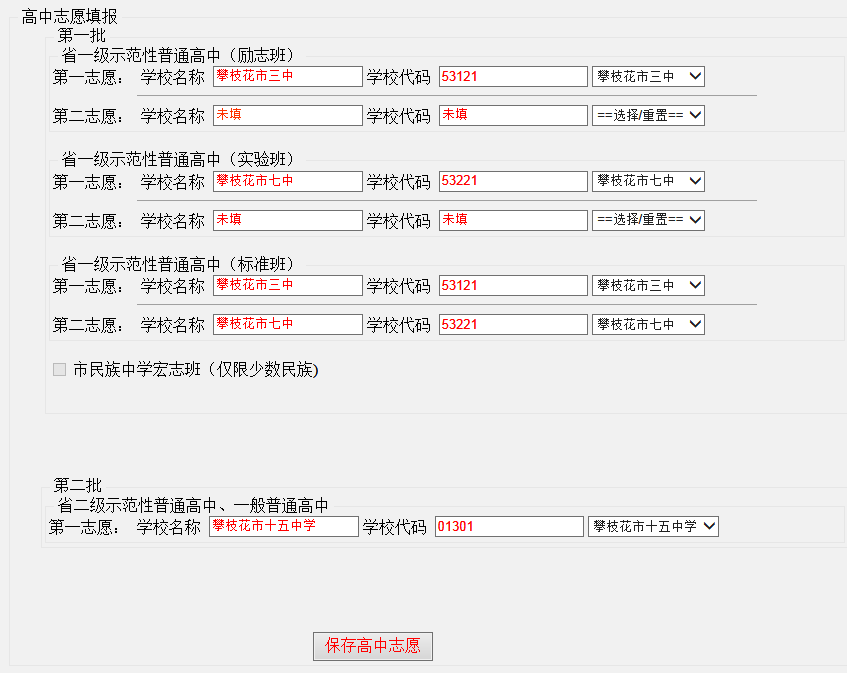Open the 实验班 second-choice 选择/重置 dropdown

(648, 220)
